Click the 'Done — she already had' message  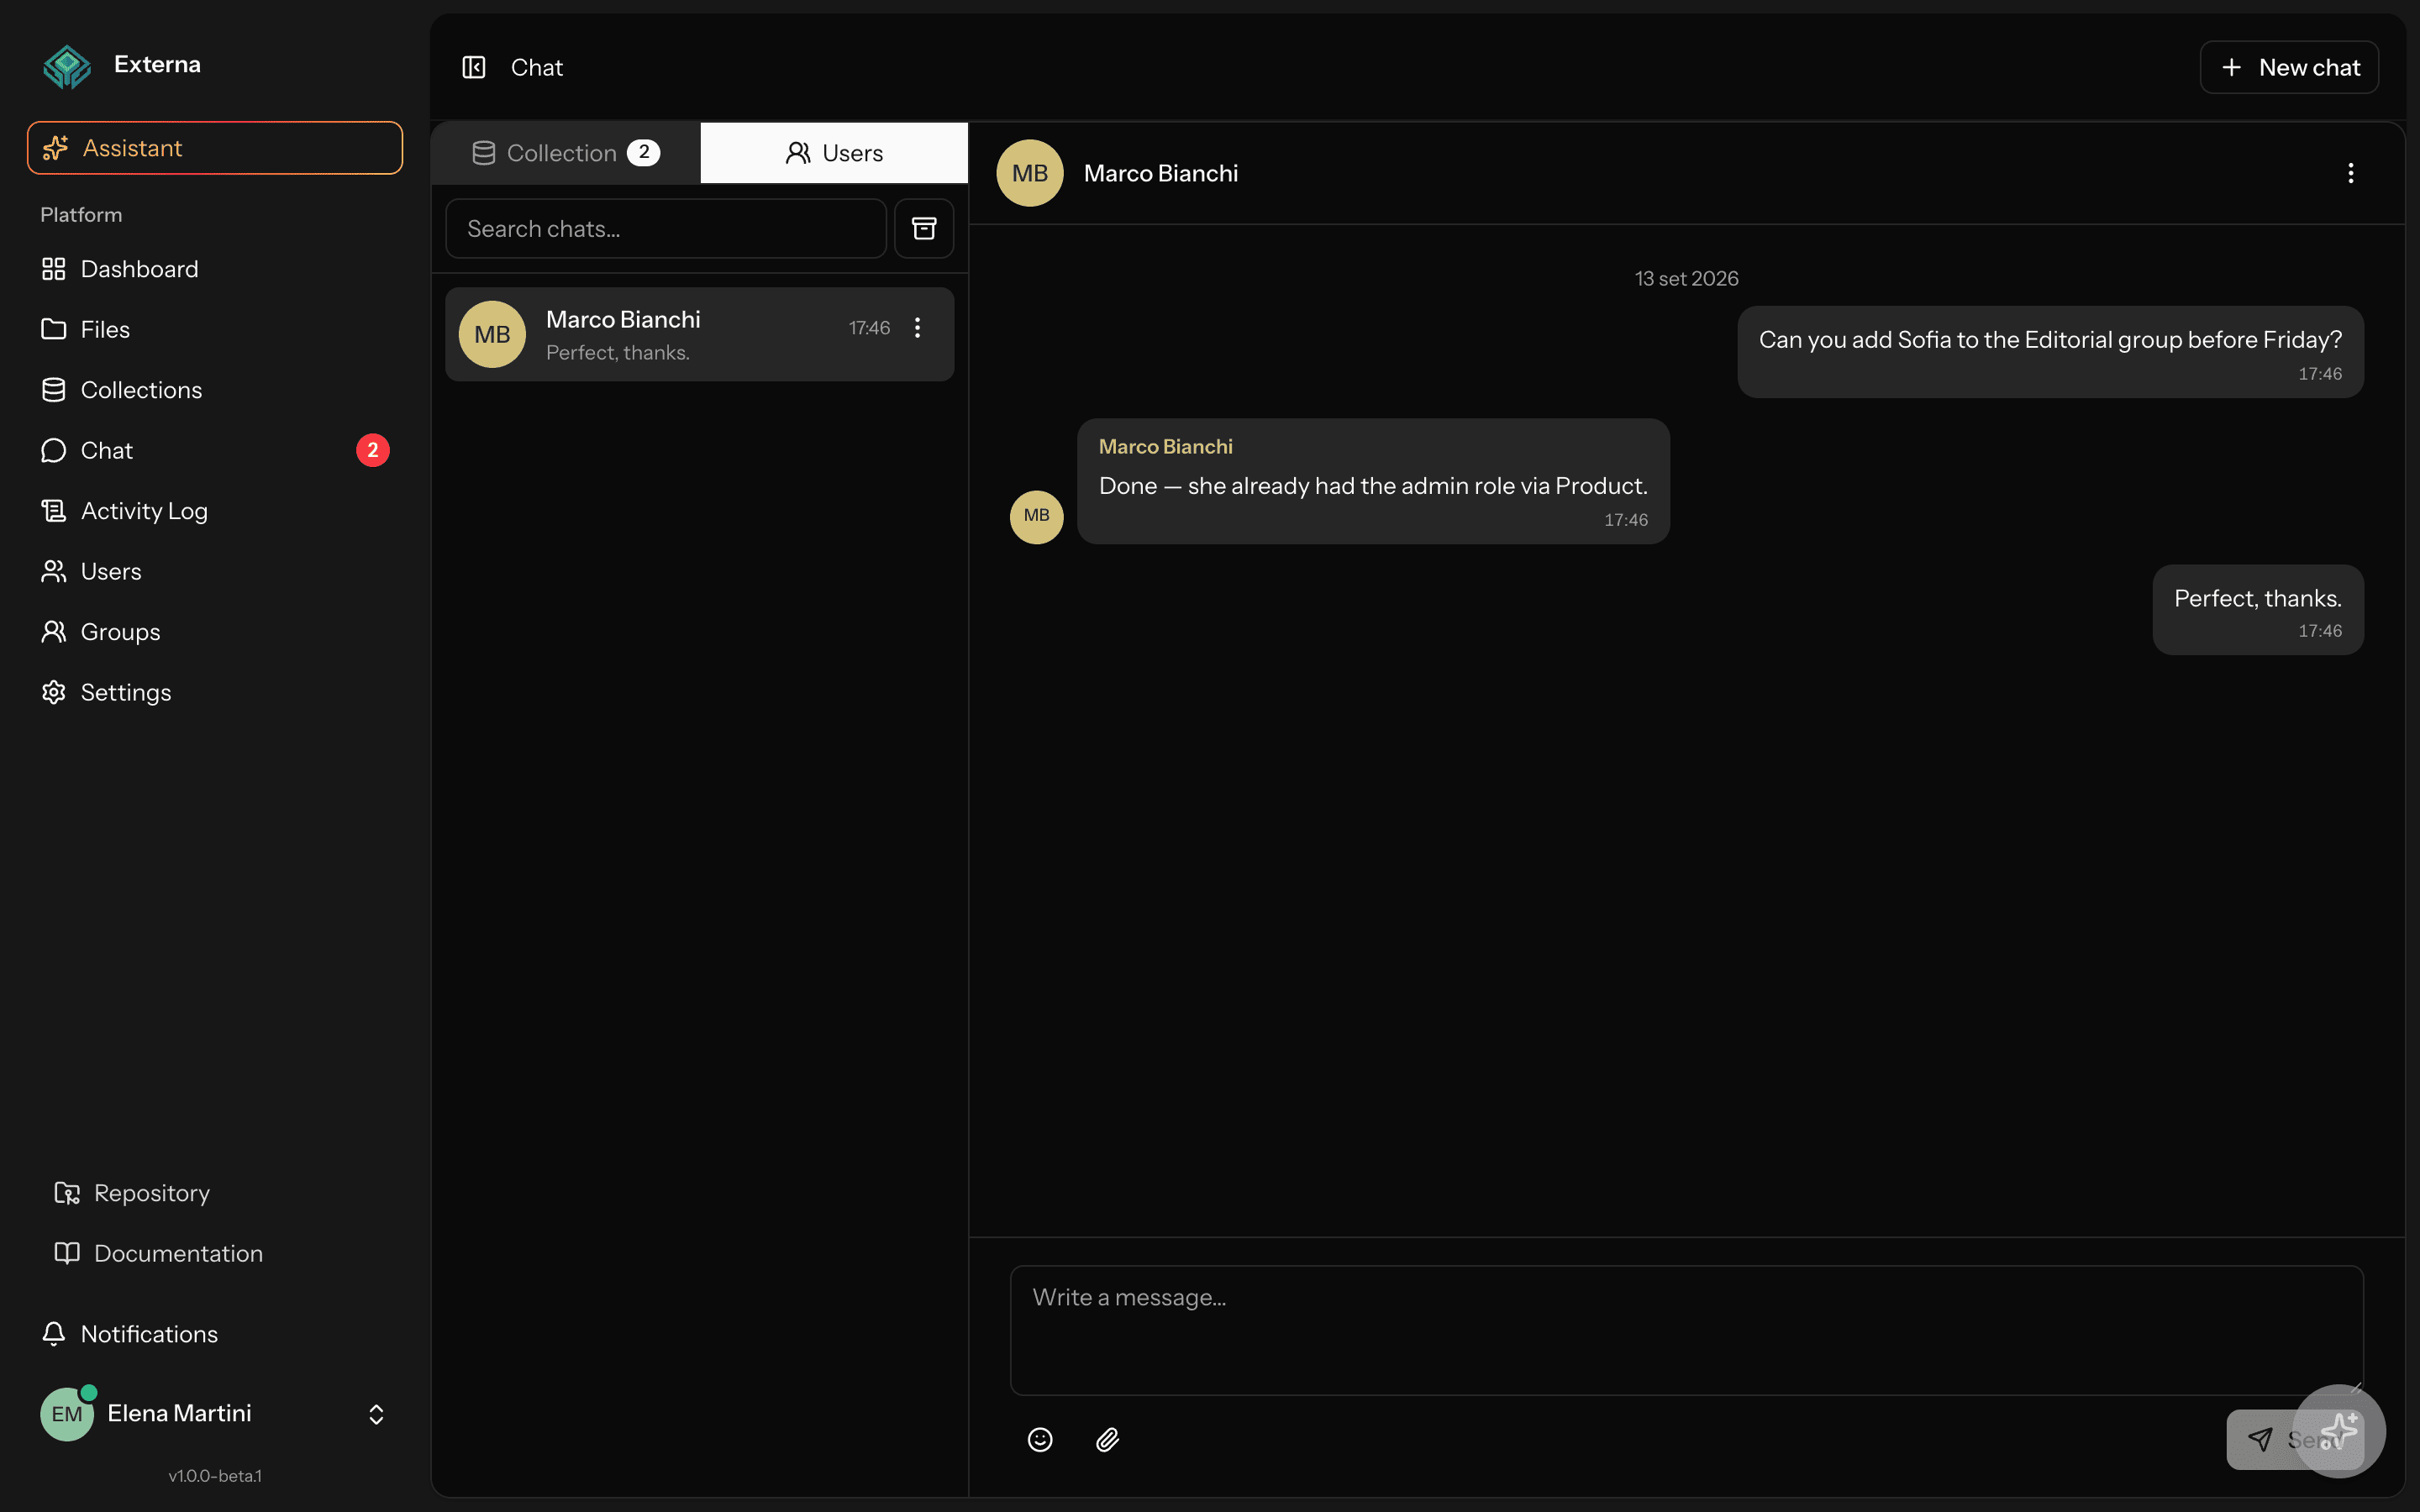1374,482
